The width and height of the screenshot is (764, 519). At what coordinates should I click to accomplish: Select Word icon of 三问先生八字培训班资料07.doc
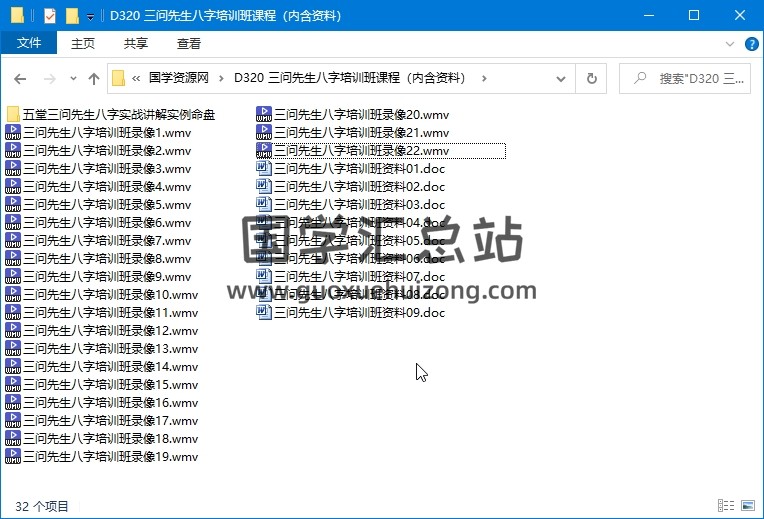click(264, 277)
